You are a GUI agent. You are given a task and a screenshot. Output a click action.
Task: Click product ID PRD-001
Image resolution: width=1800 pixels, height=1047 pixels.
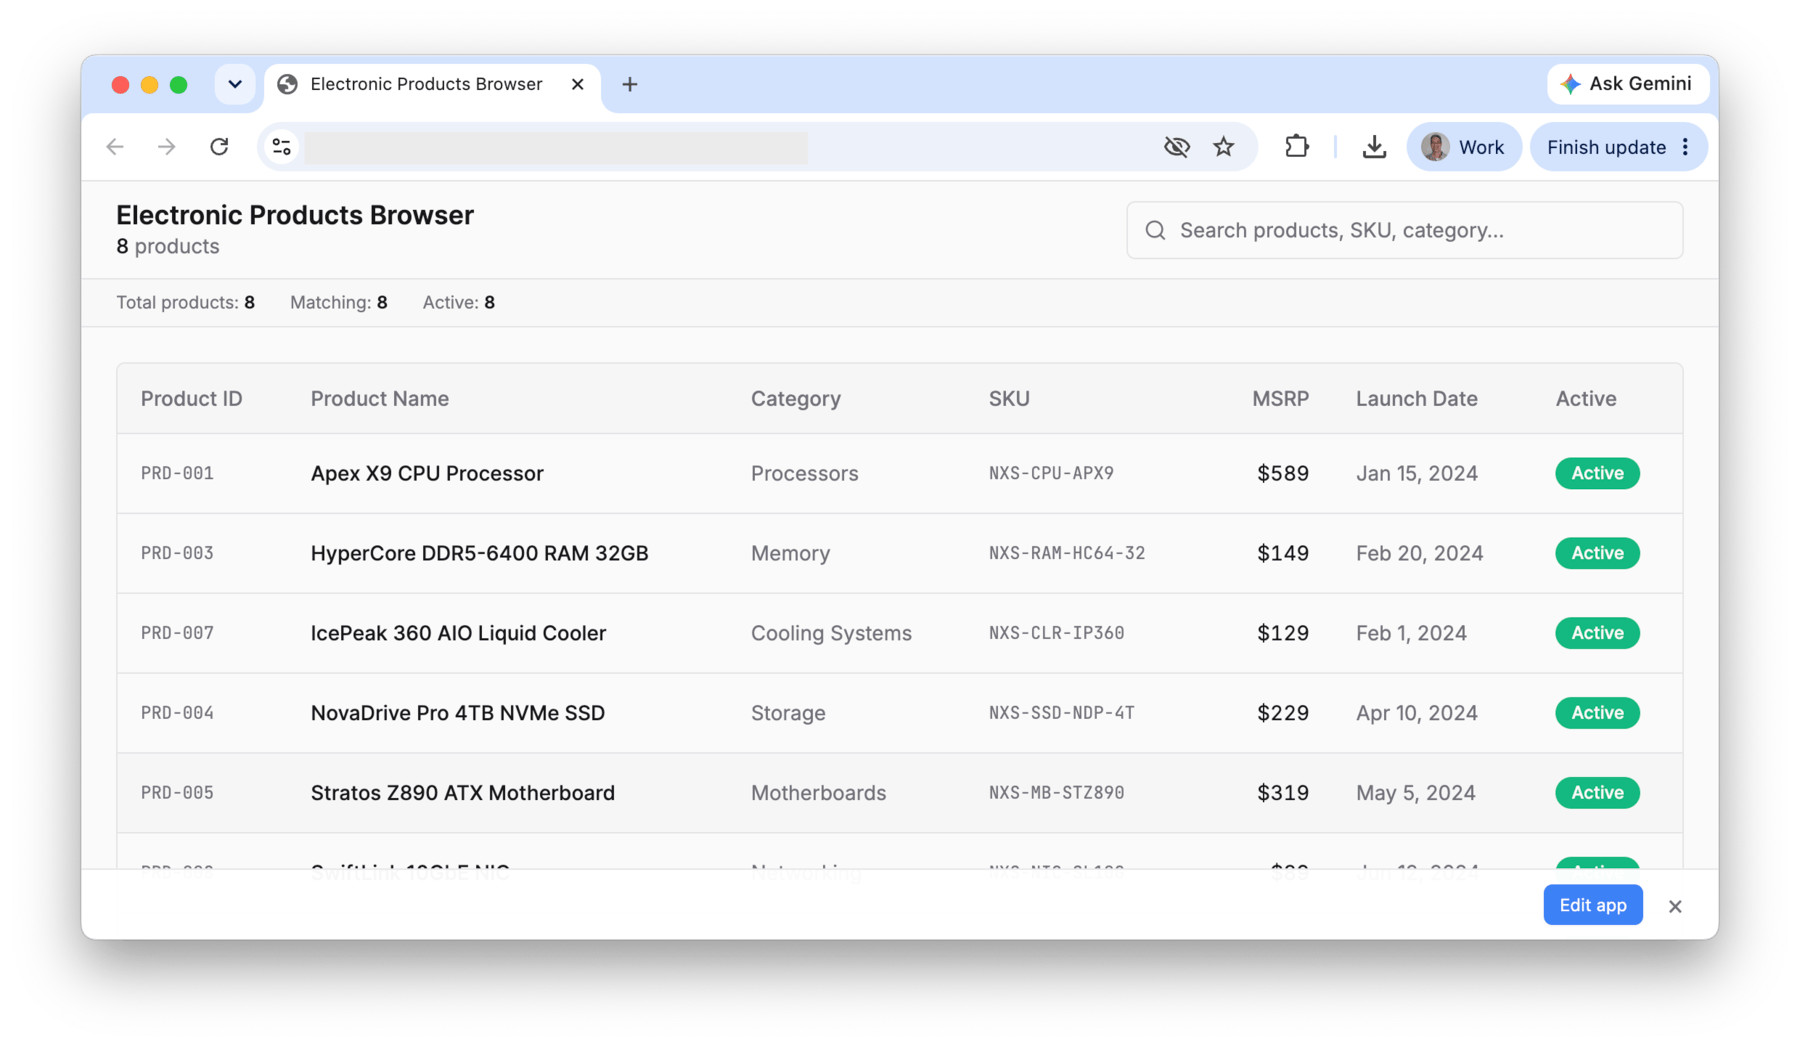[177, 473]
